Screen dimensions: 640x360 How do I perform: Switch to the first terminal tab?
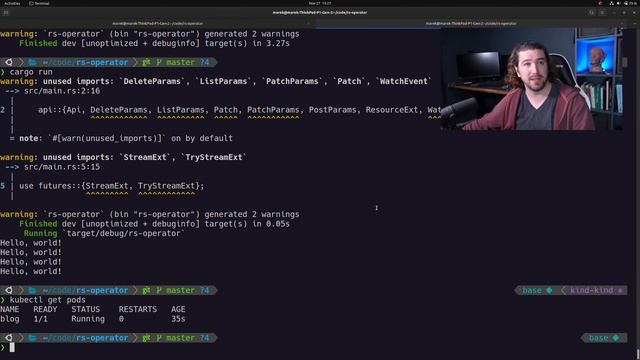(x=158, y=24)
